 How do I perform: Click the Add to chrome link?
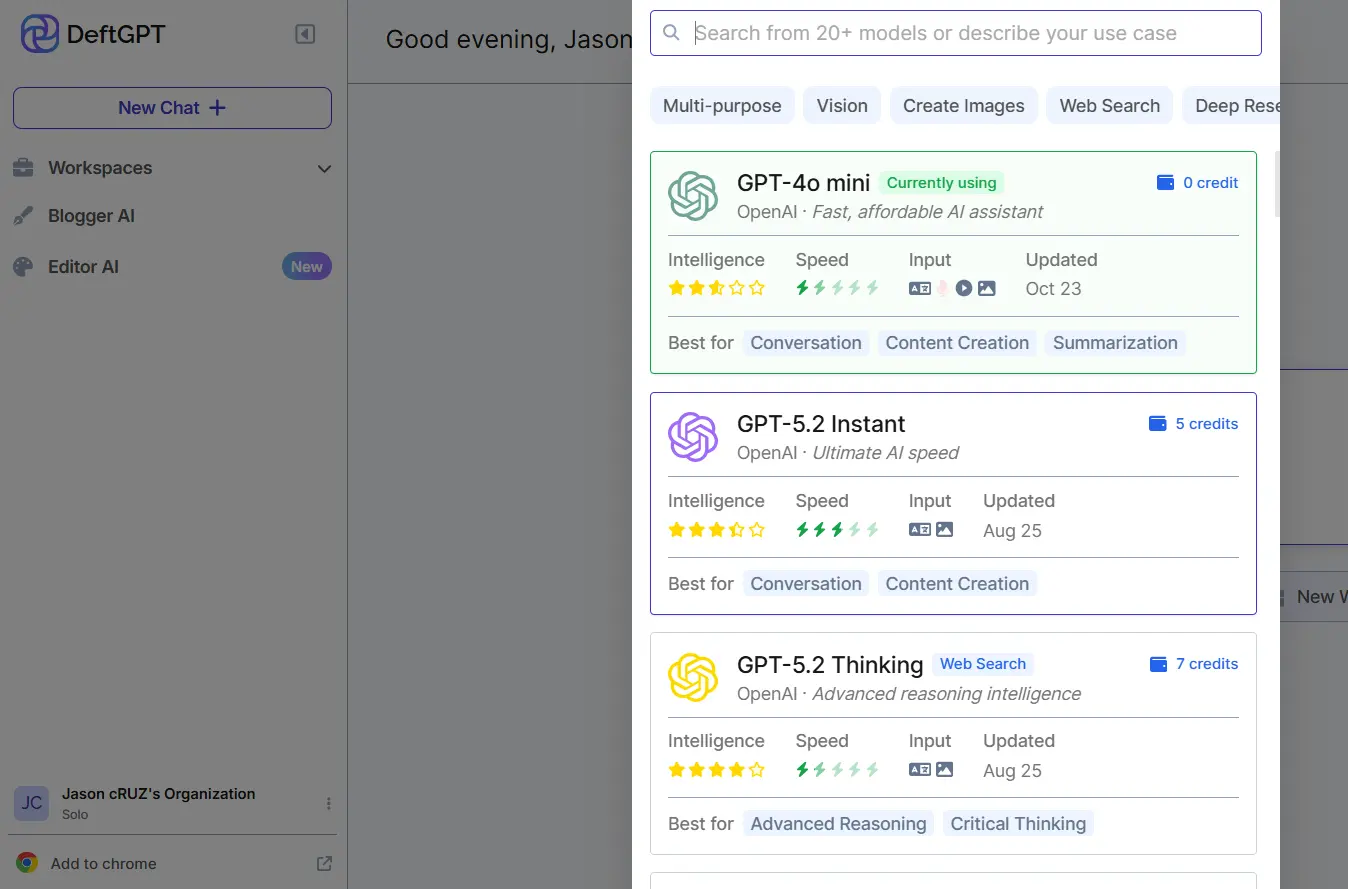[x=104, y=863]
